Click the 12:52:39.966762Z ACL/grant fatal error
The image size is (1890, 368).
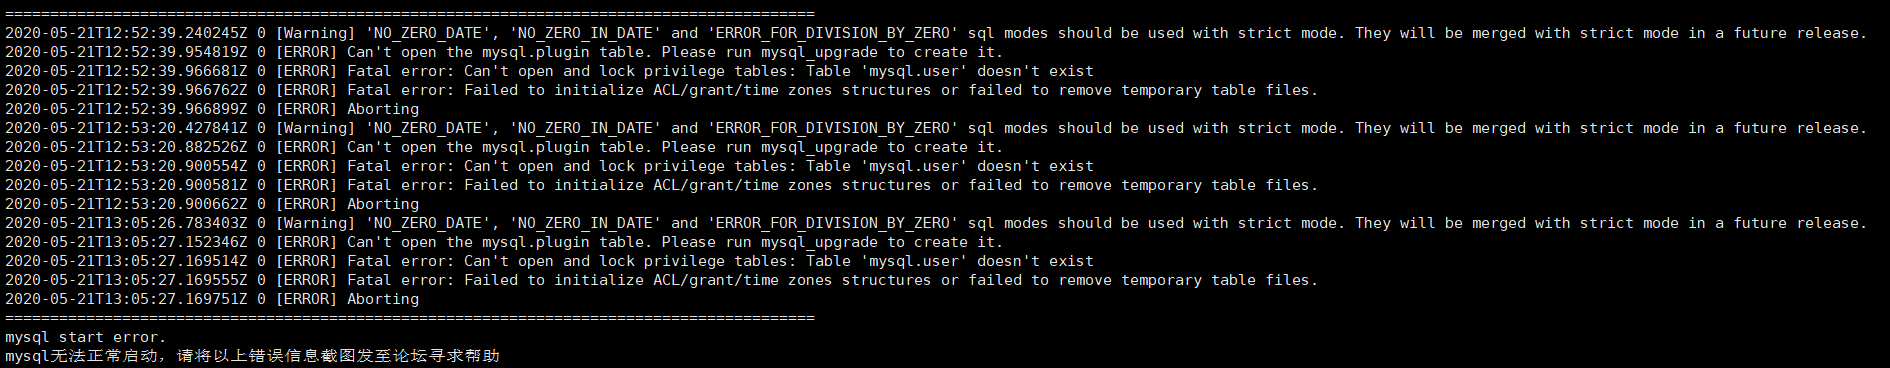pyautogui.click(x=662, y=90)
